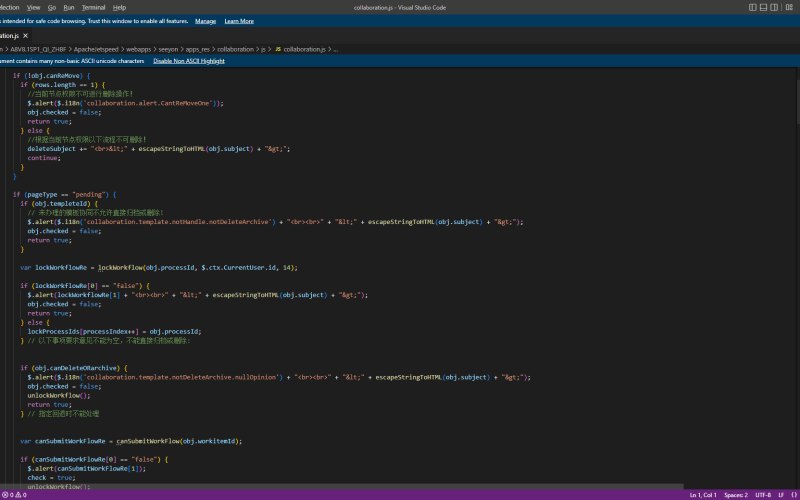Open the Run menu
Image resolution: width=800 pixels, height=500 pixels.
(x=68, y=8)
